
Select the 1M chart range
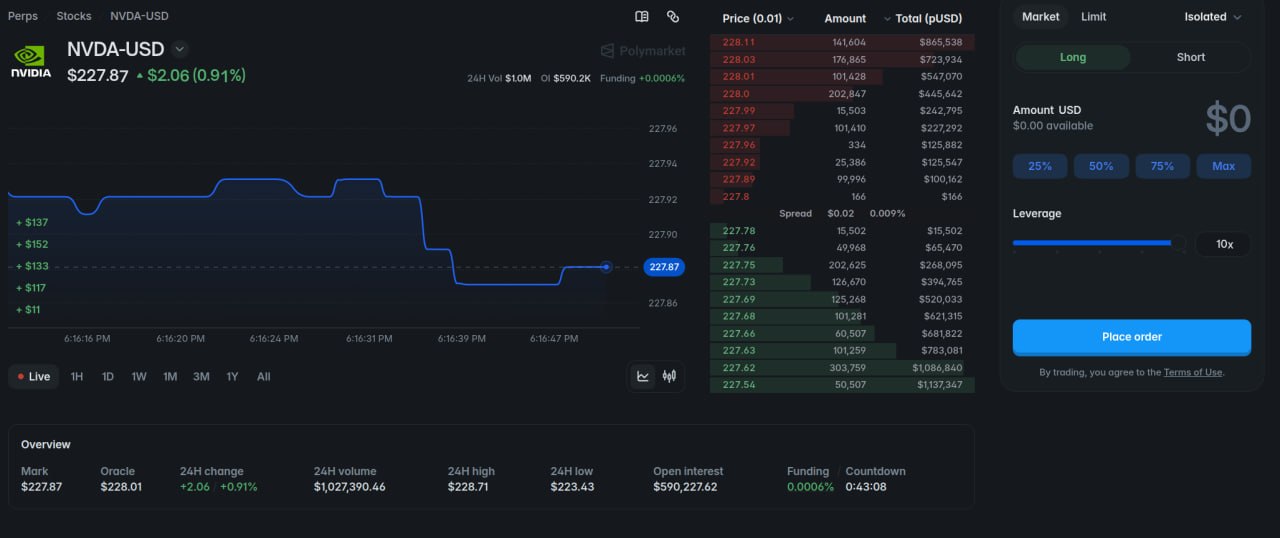click(170, 377)
